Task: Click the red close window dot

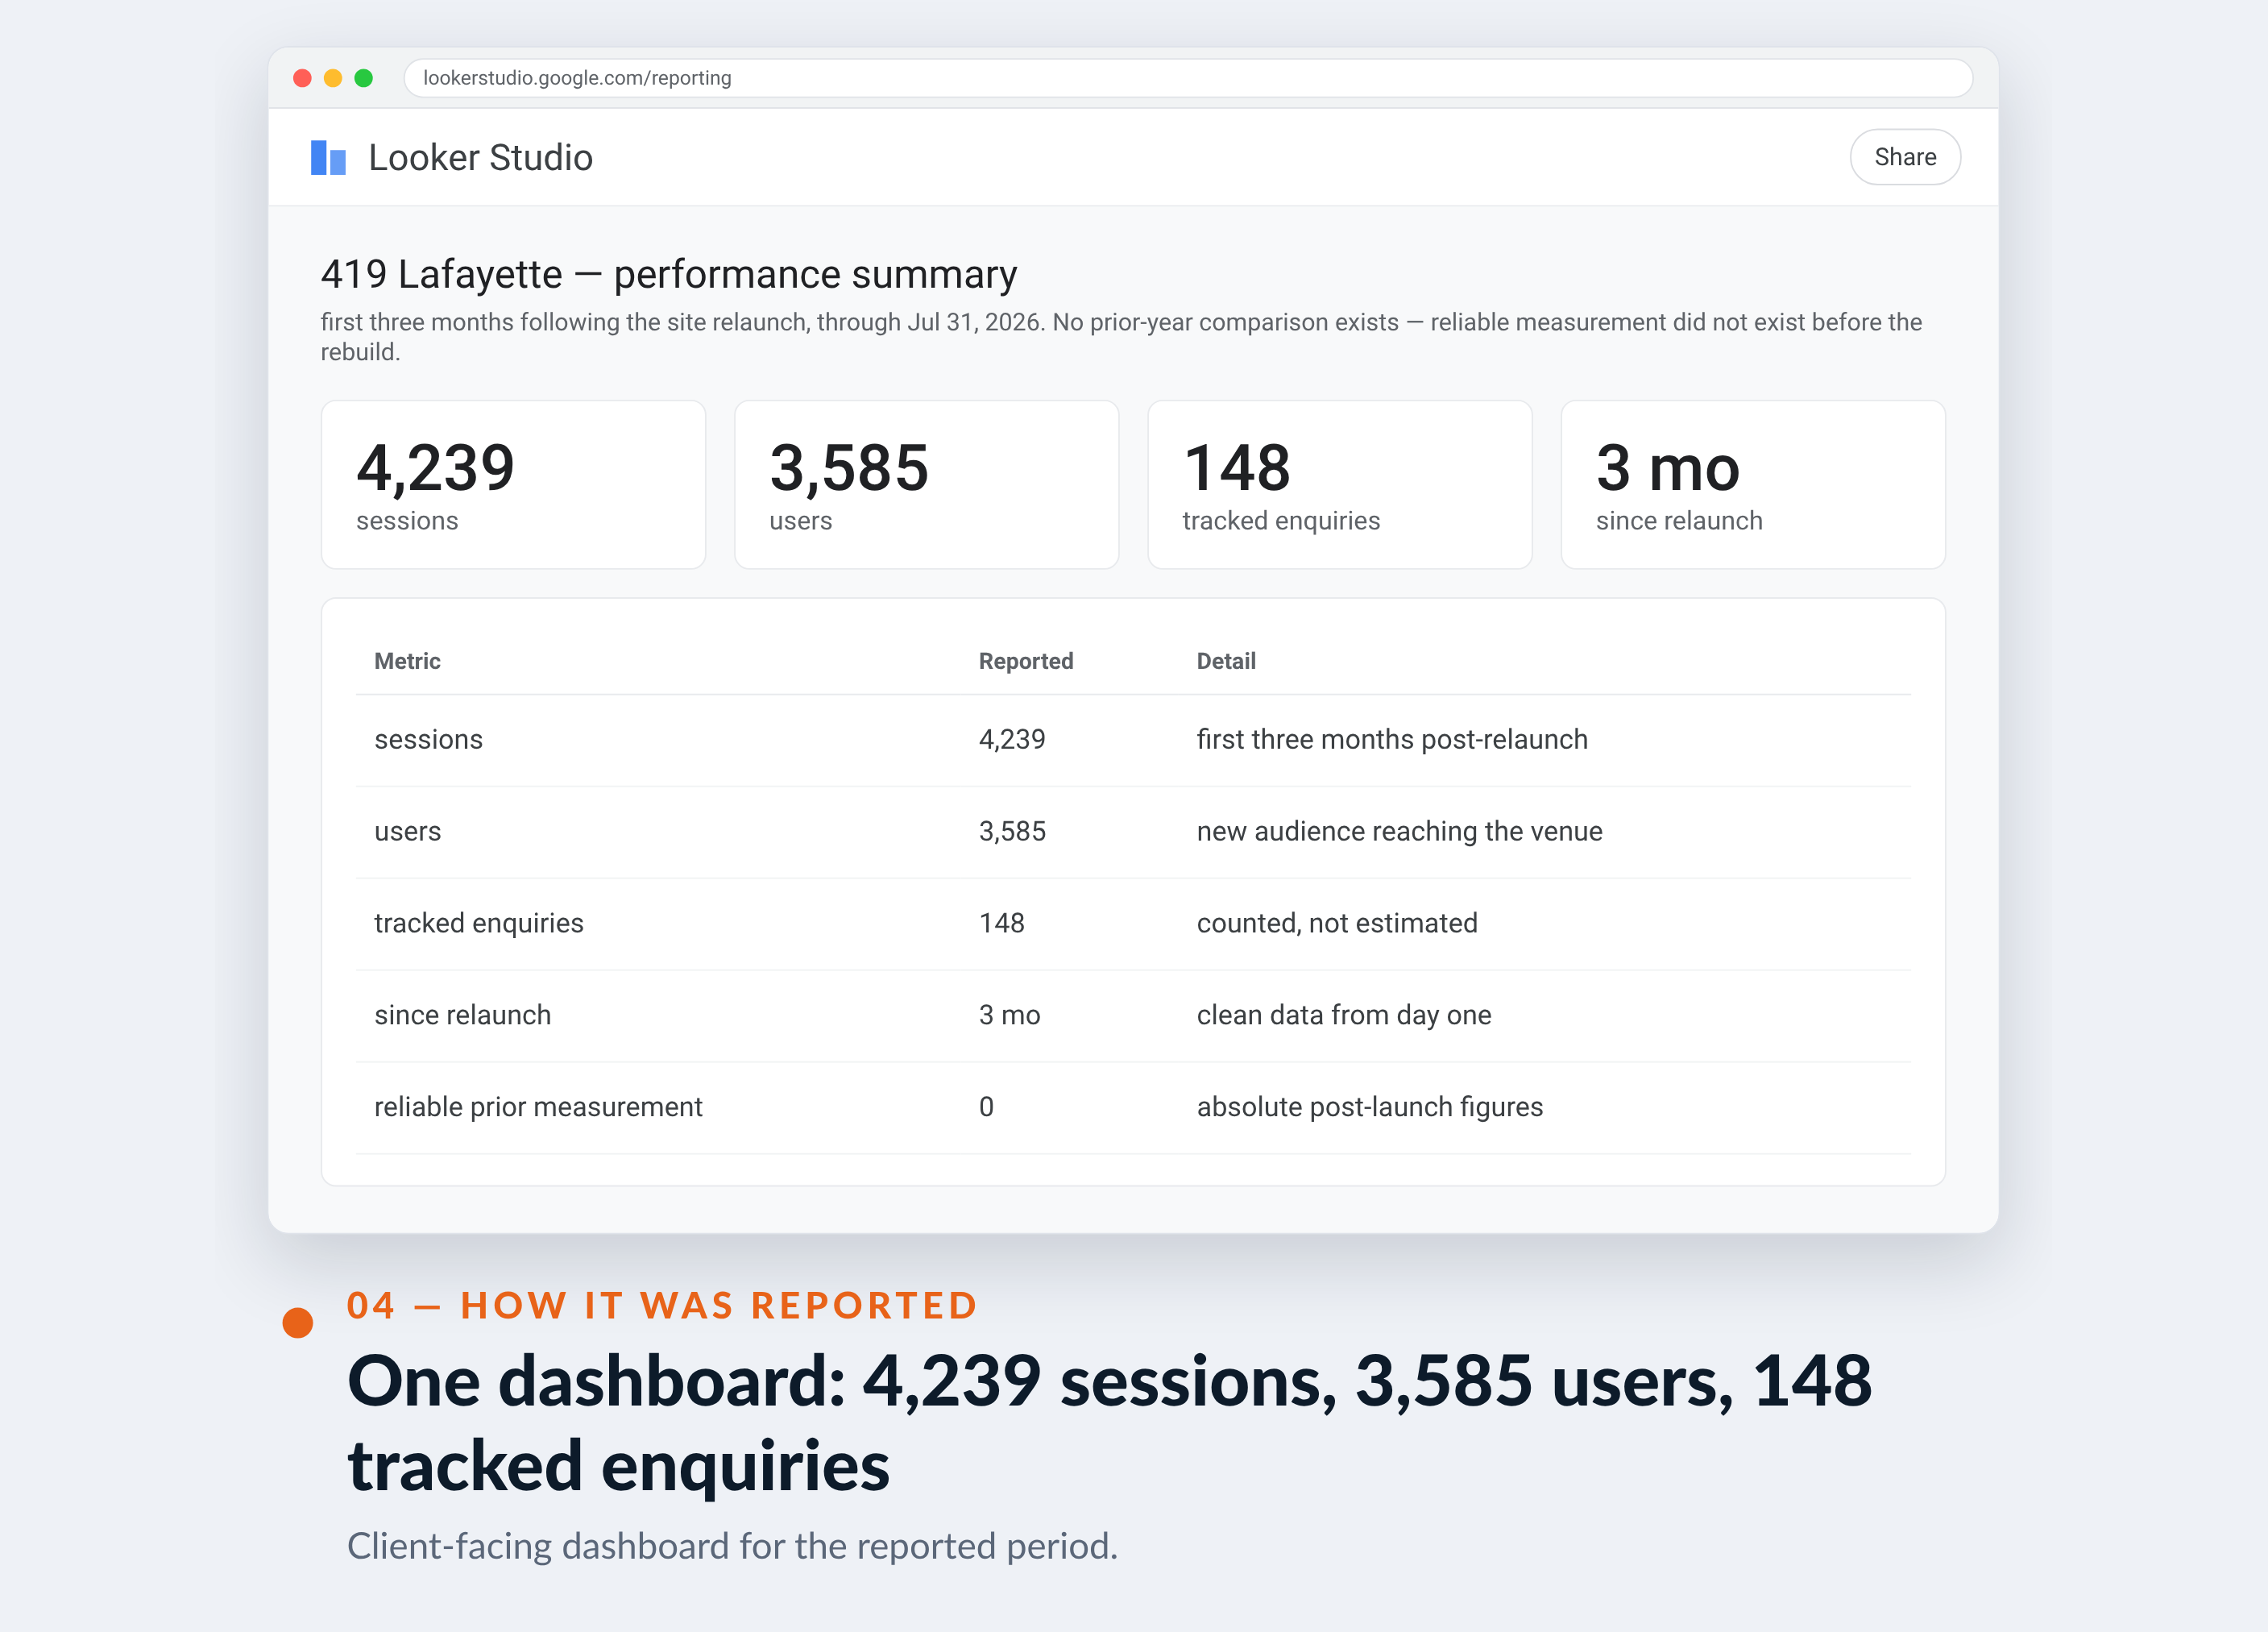Action: [x=302, y=78]
